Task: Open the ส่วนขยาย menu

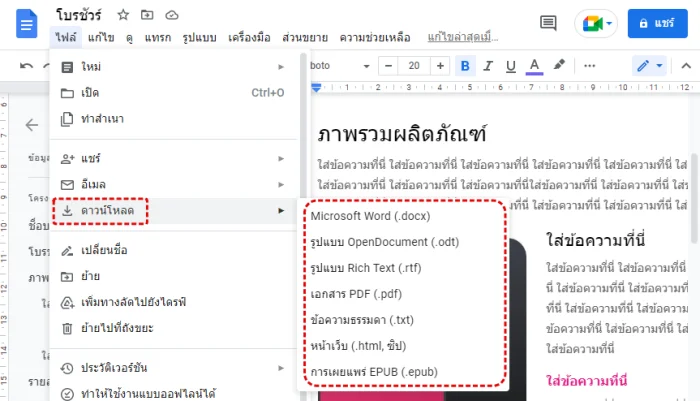Action: (x=305, y=38)
